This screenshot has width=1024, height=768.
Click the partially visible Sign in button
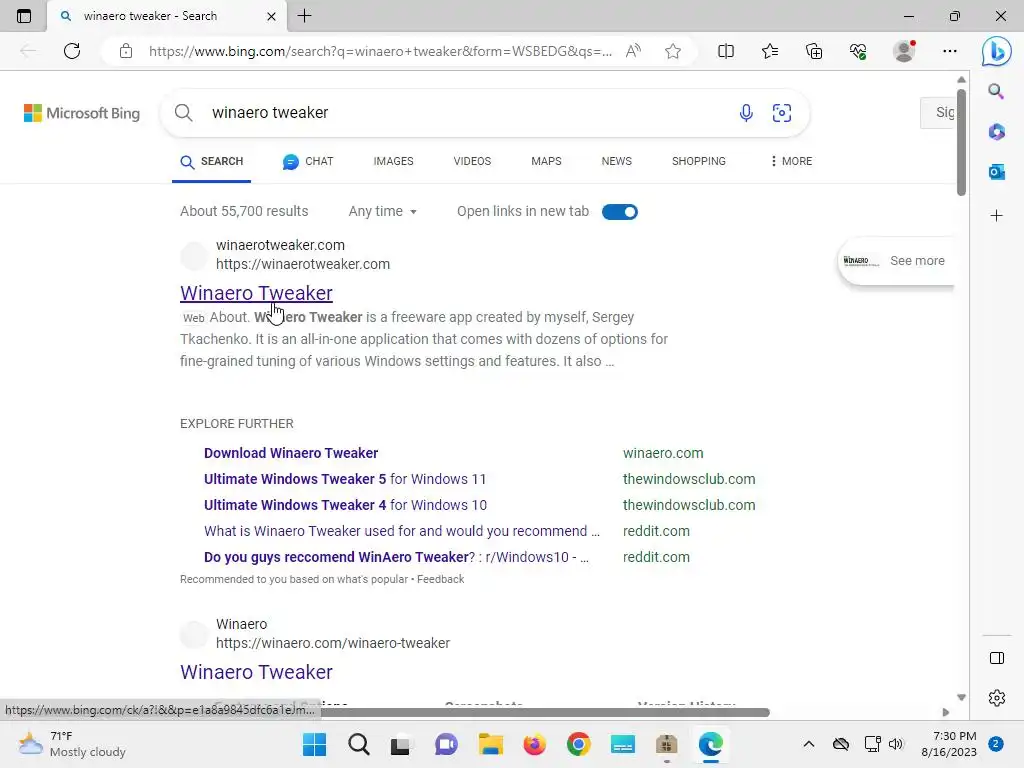(x=938, y=112)
